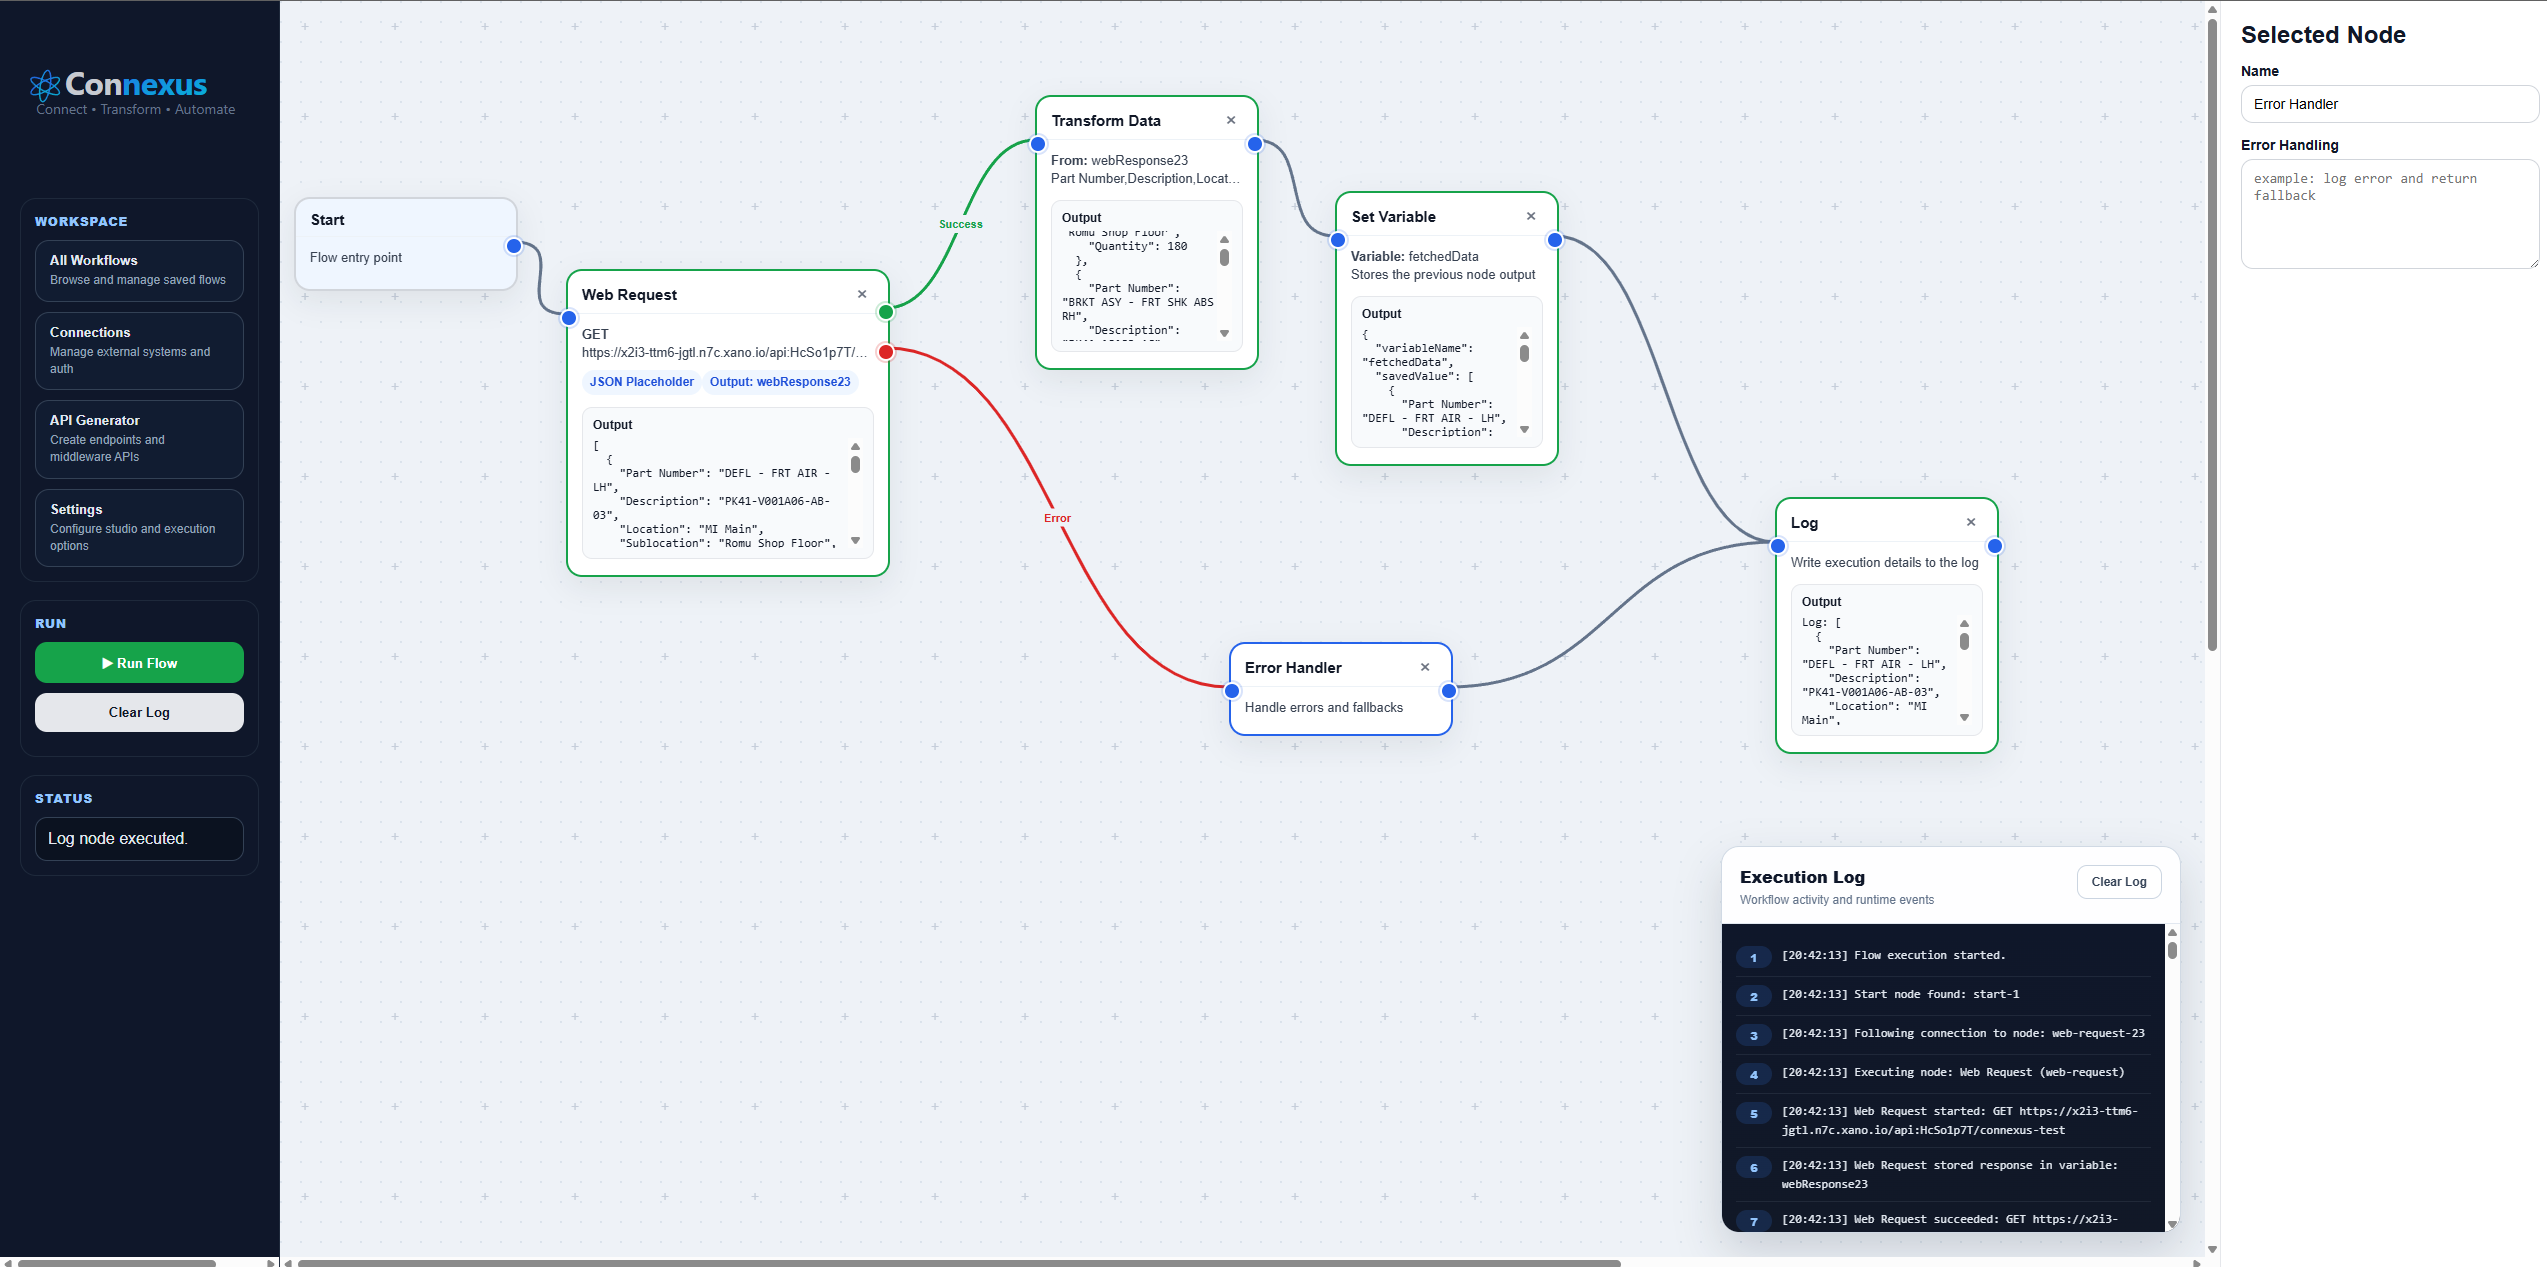
Task: Click Transform Data output port
Action: [1255, 144]
